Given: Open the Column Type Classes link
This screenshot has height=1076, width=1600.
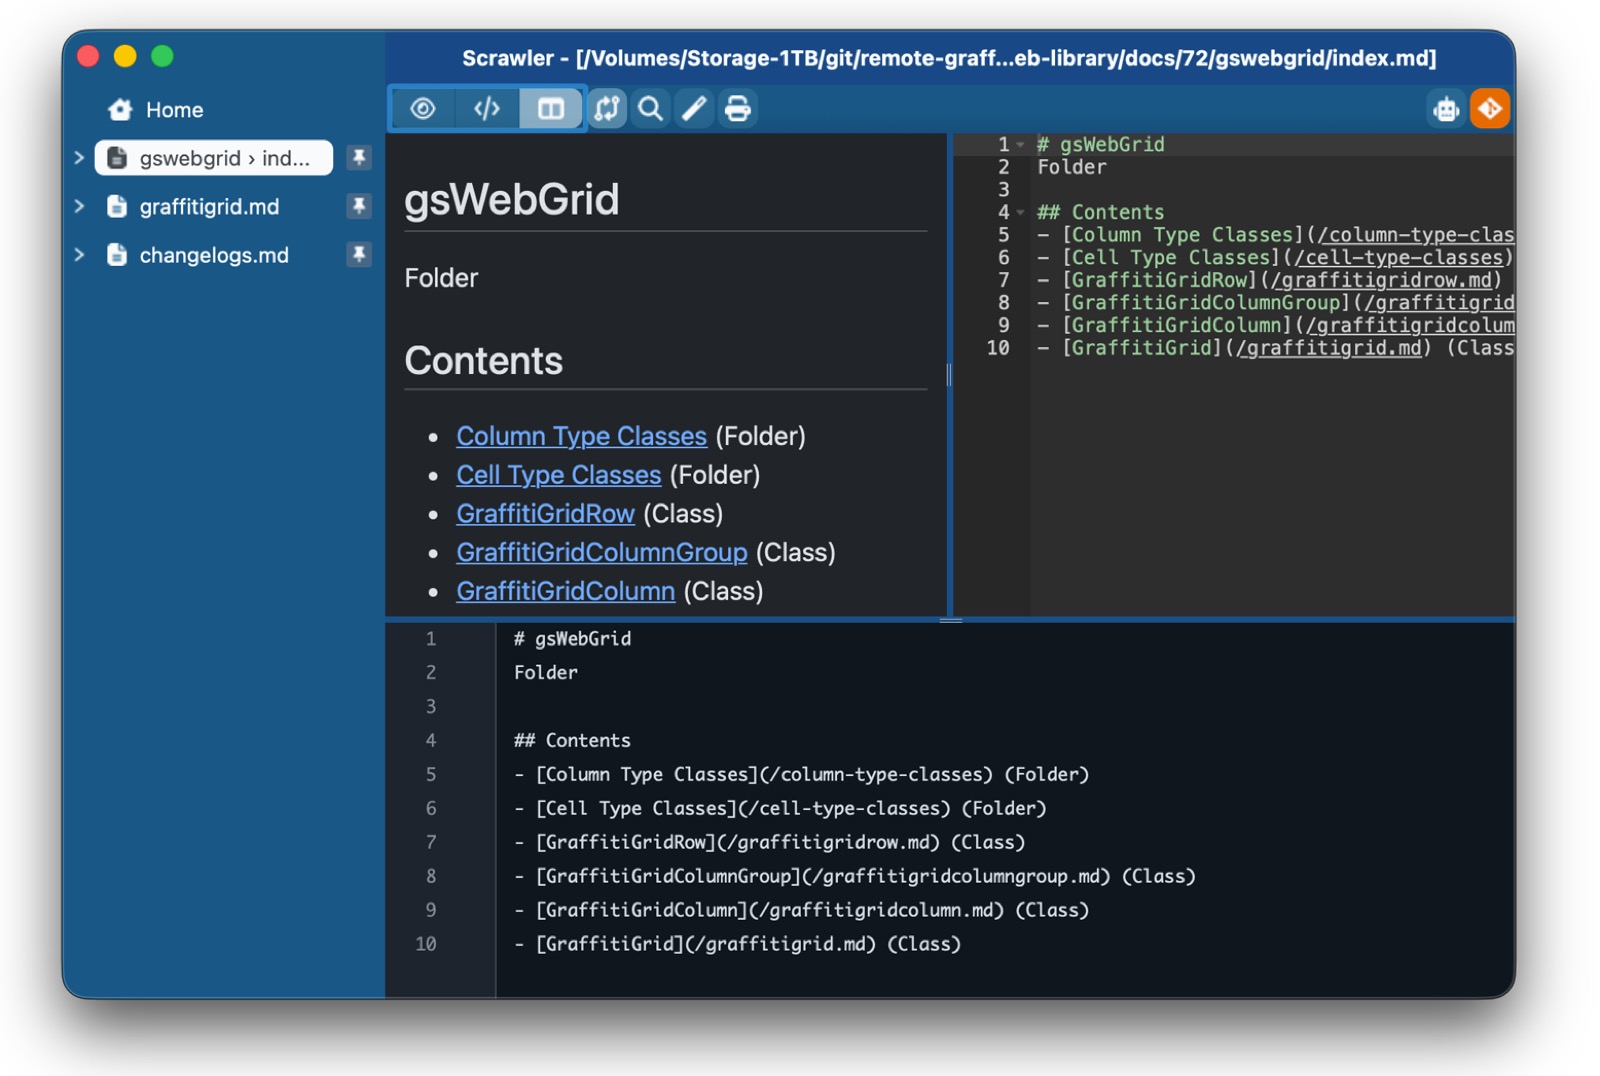Looking at the screenshot, I should (581, 436).
